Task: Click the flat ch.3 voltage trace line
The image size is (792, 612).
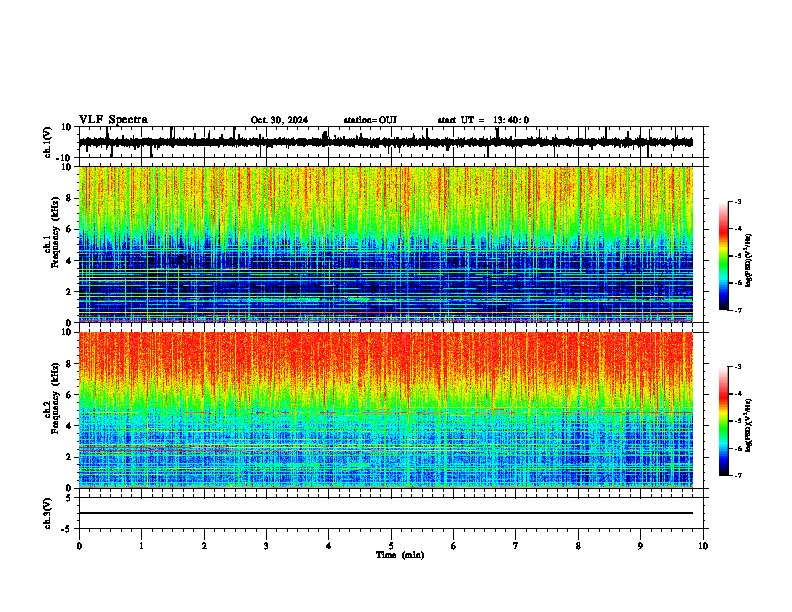Action: click(385, 513)
